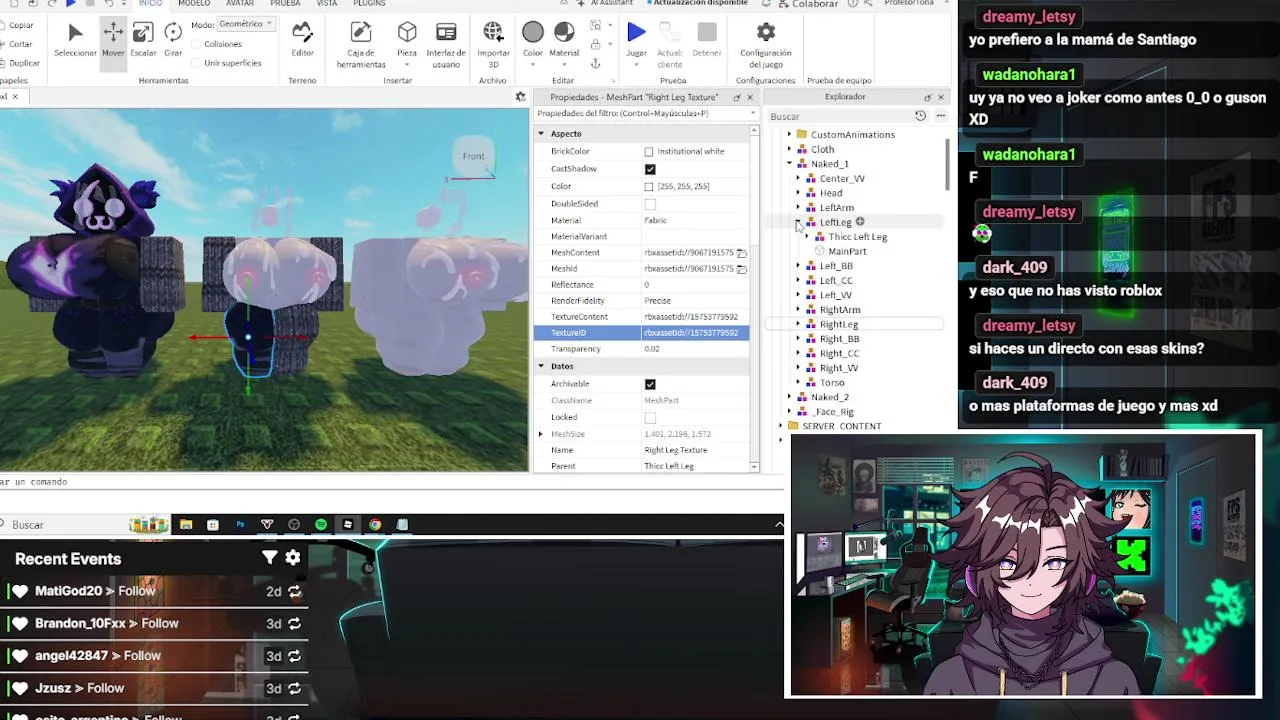This screenshot has height=720, width=1280.
Task: Open the terrain Editor
Action: point(302,40)
